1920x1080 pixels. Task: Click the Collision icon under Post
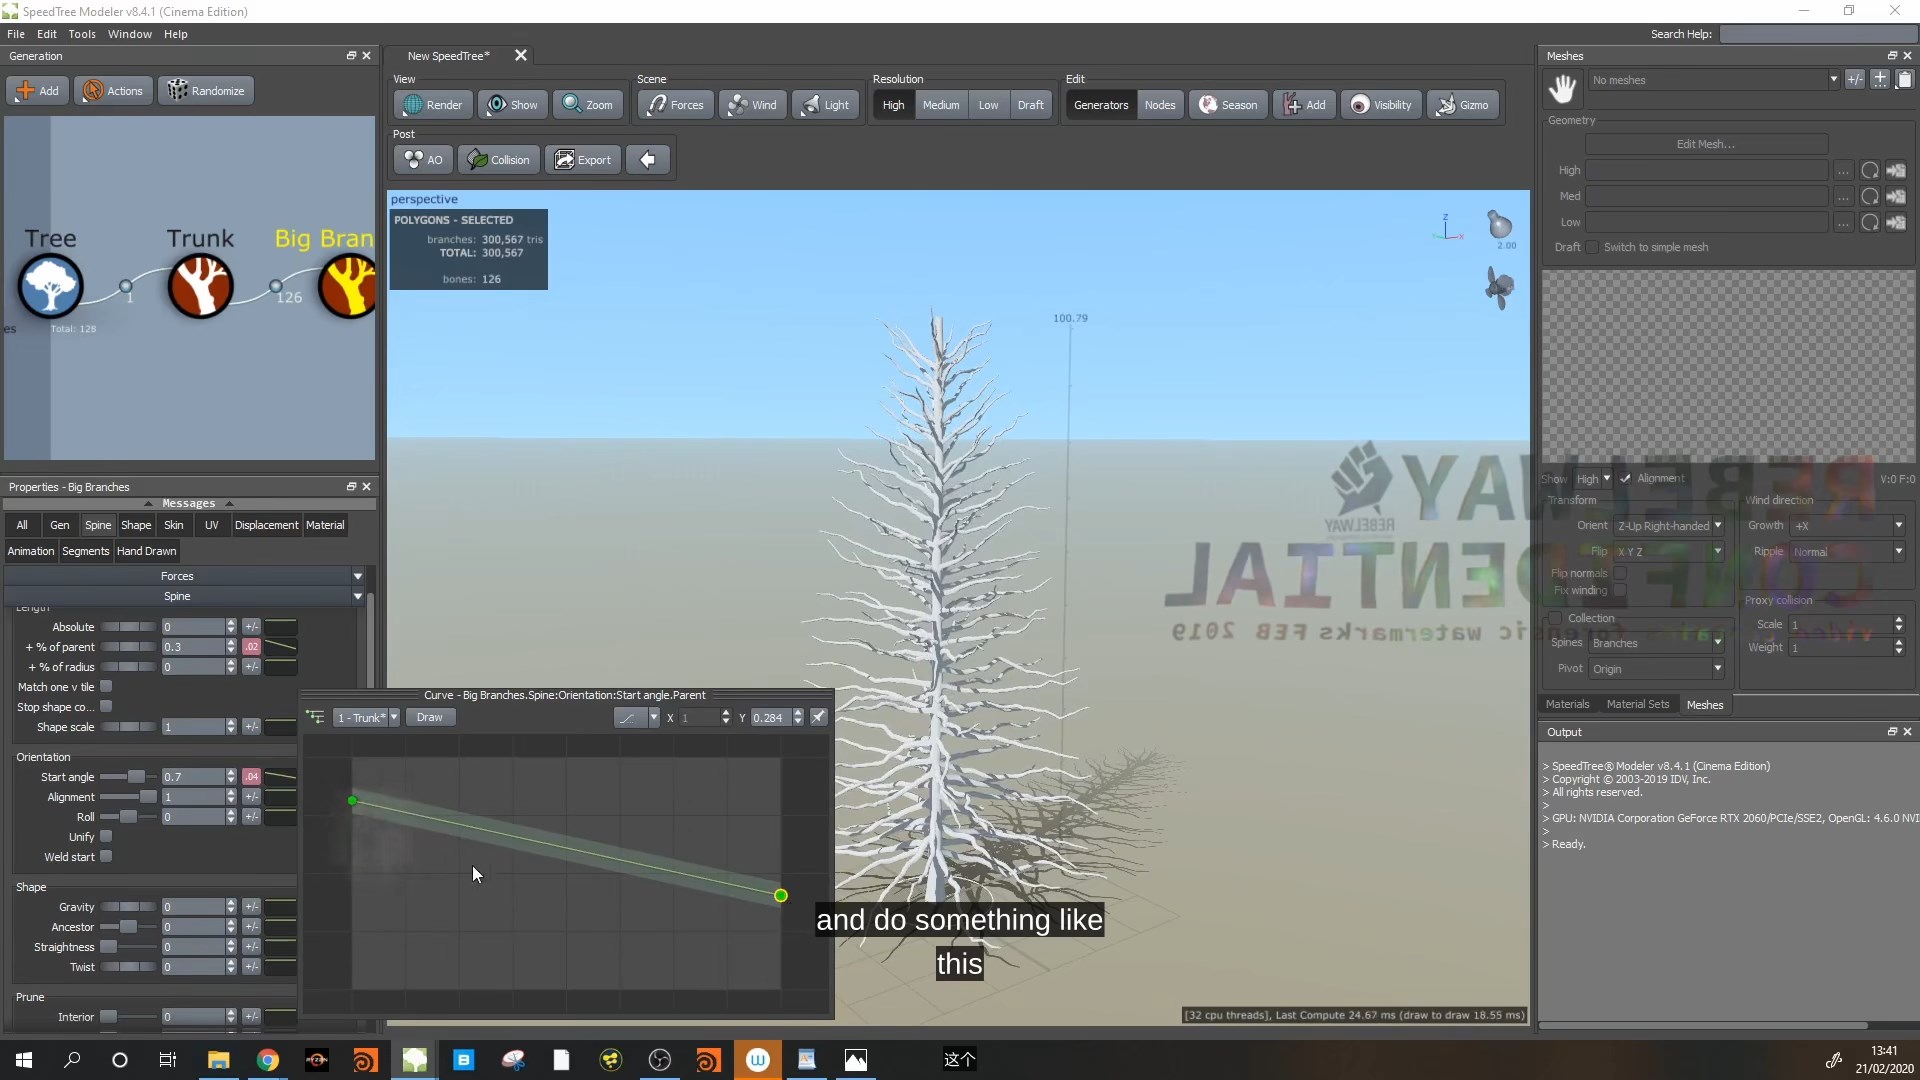click(x=499, y=159)
